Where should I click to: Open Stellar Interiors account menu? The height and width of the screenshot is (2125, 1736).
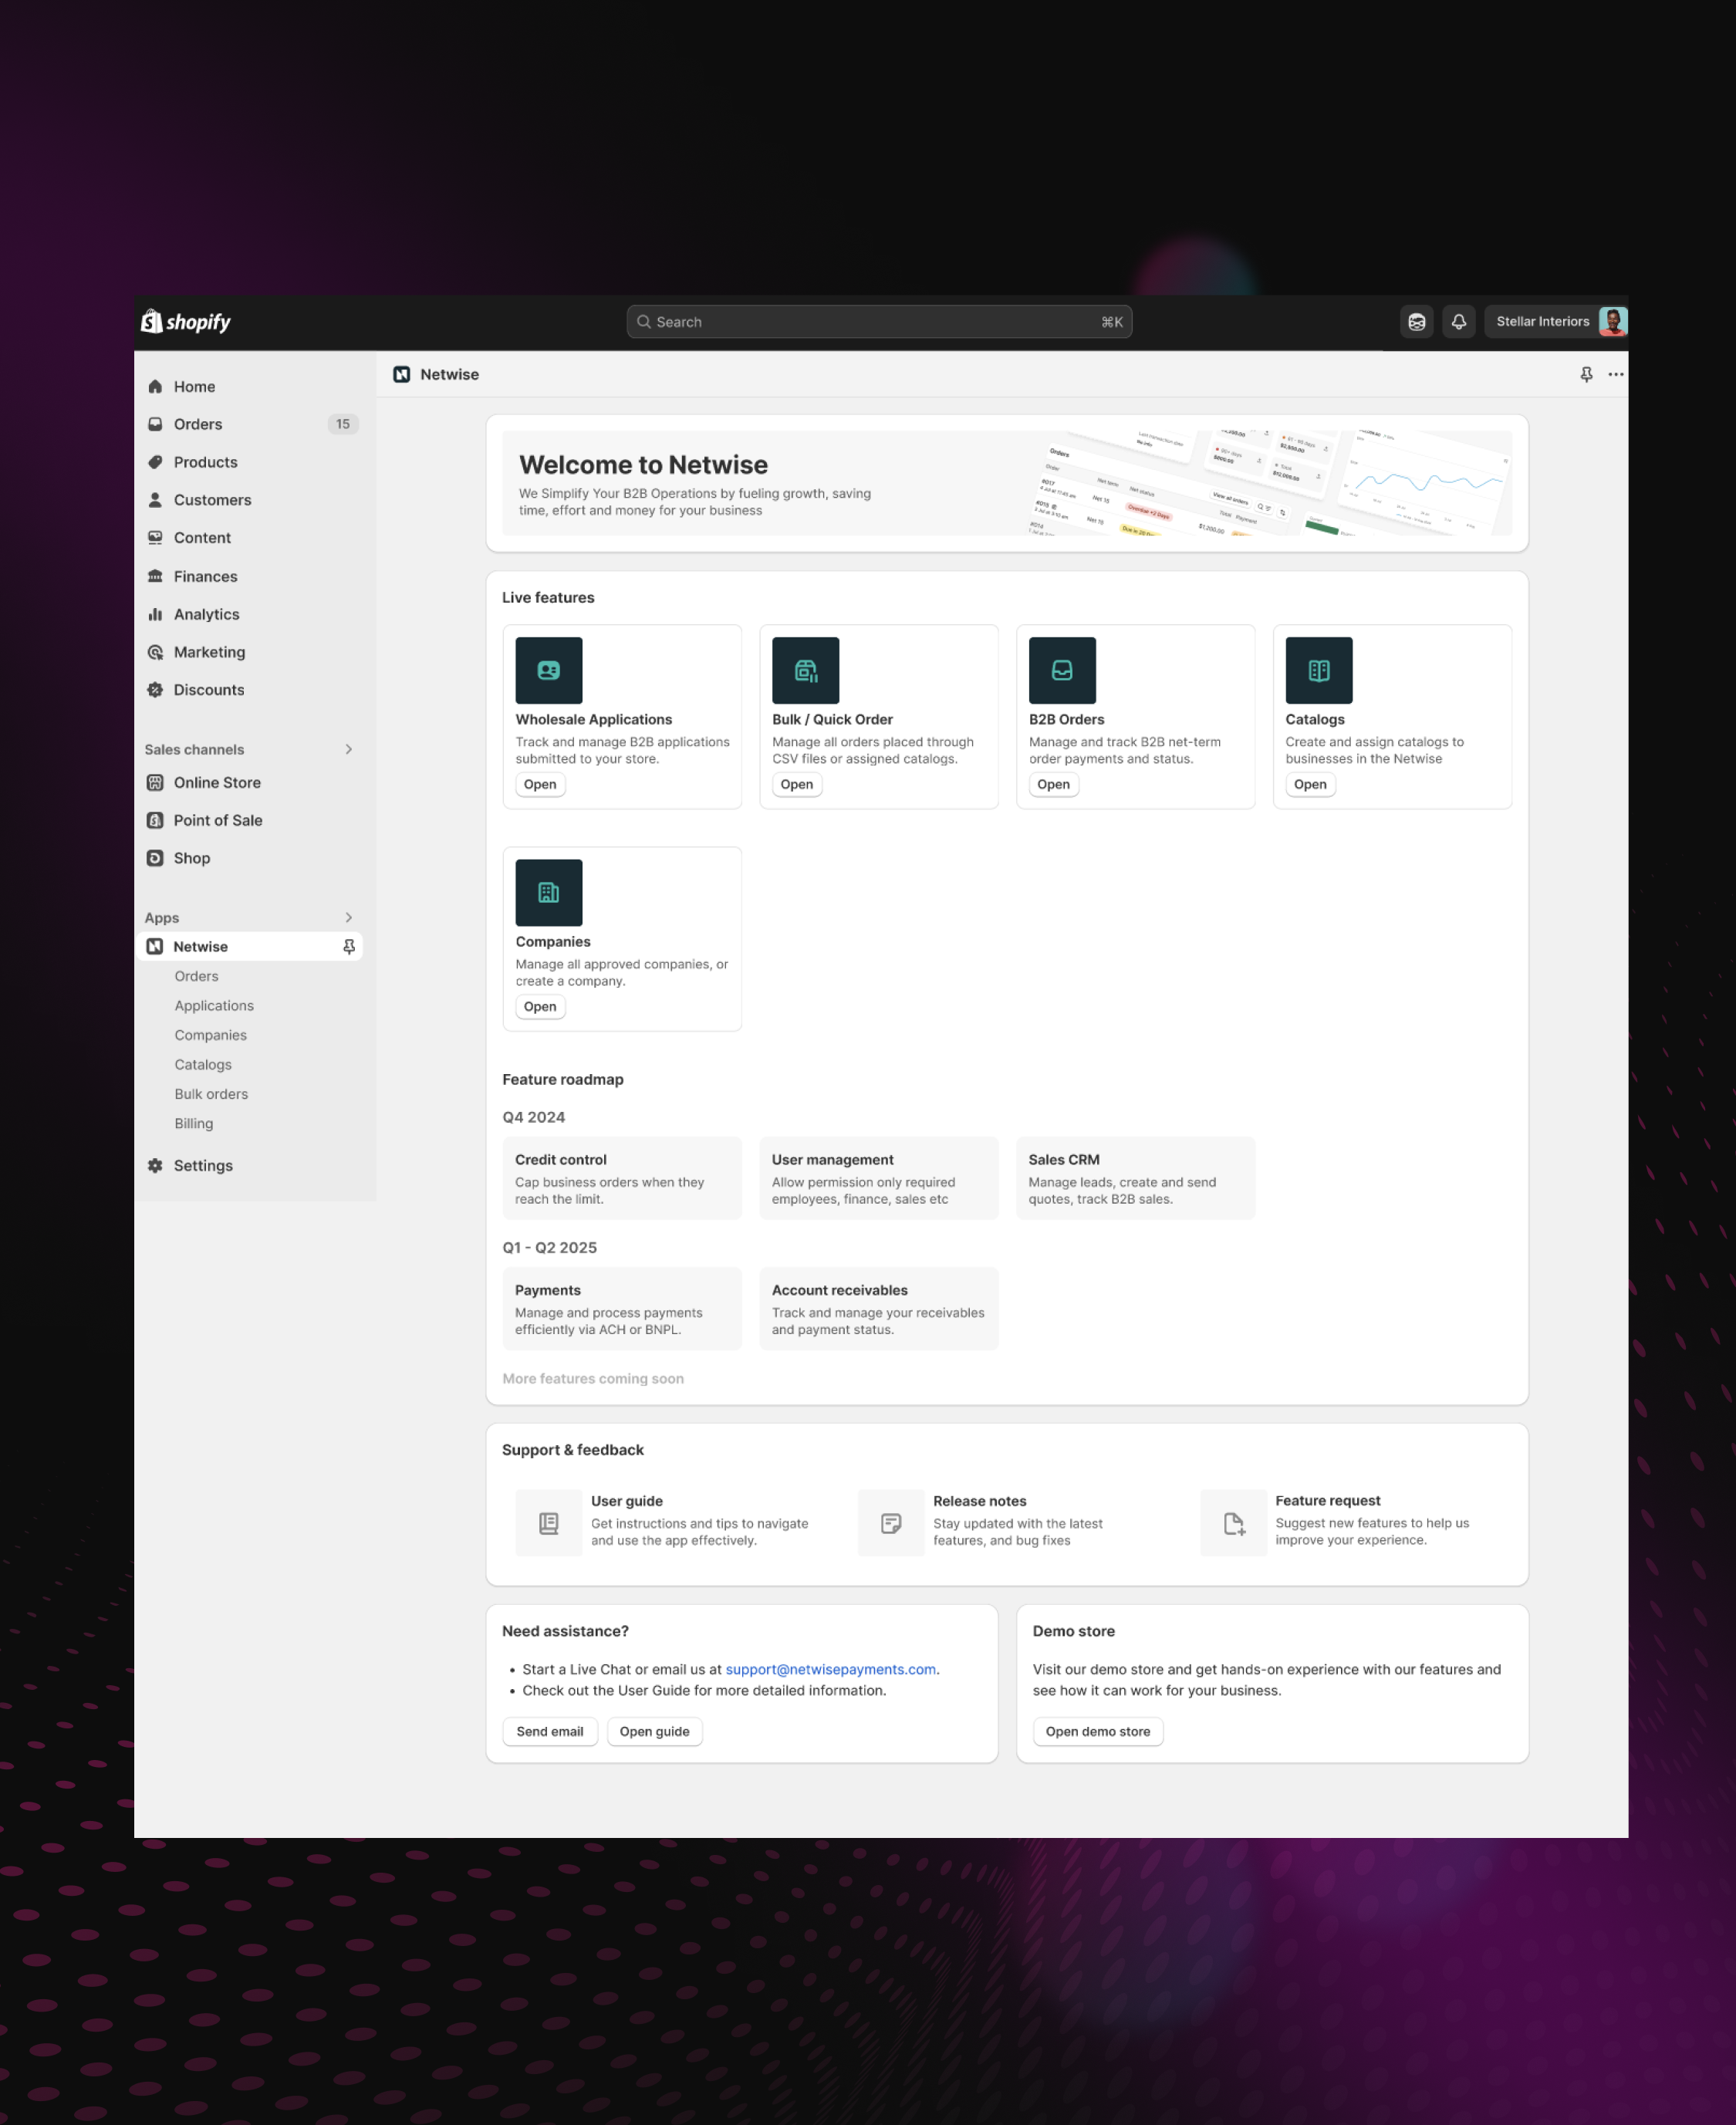(x=1556, y=322)
